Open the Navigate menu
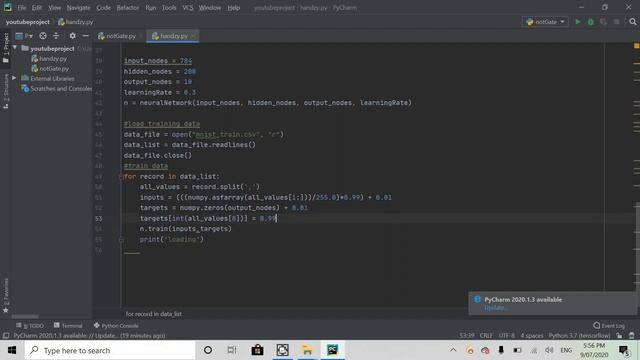This screenshot has height=360, width=640. pyautogui.click(x=78, y=8)
